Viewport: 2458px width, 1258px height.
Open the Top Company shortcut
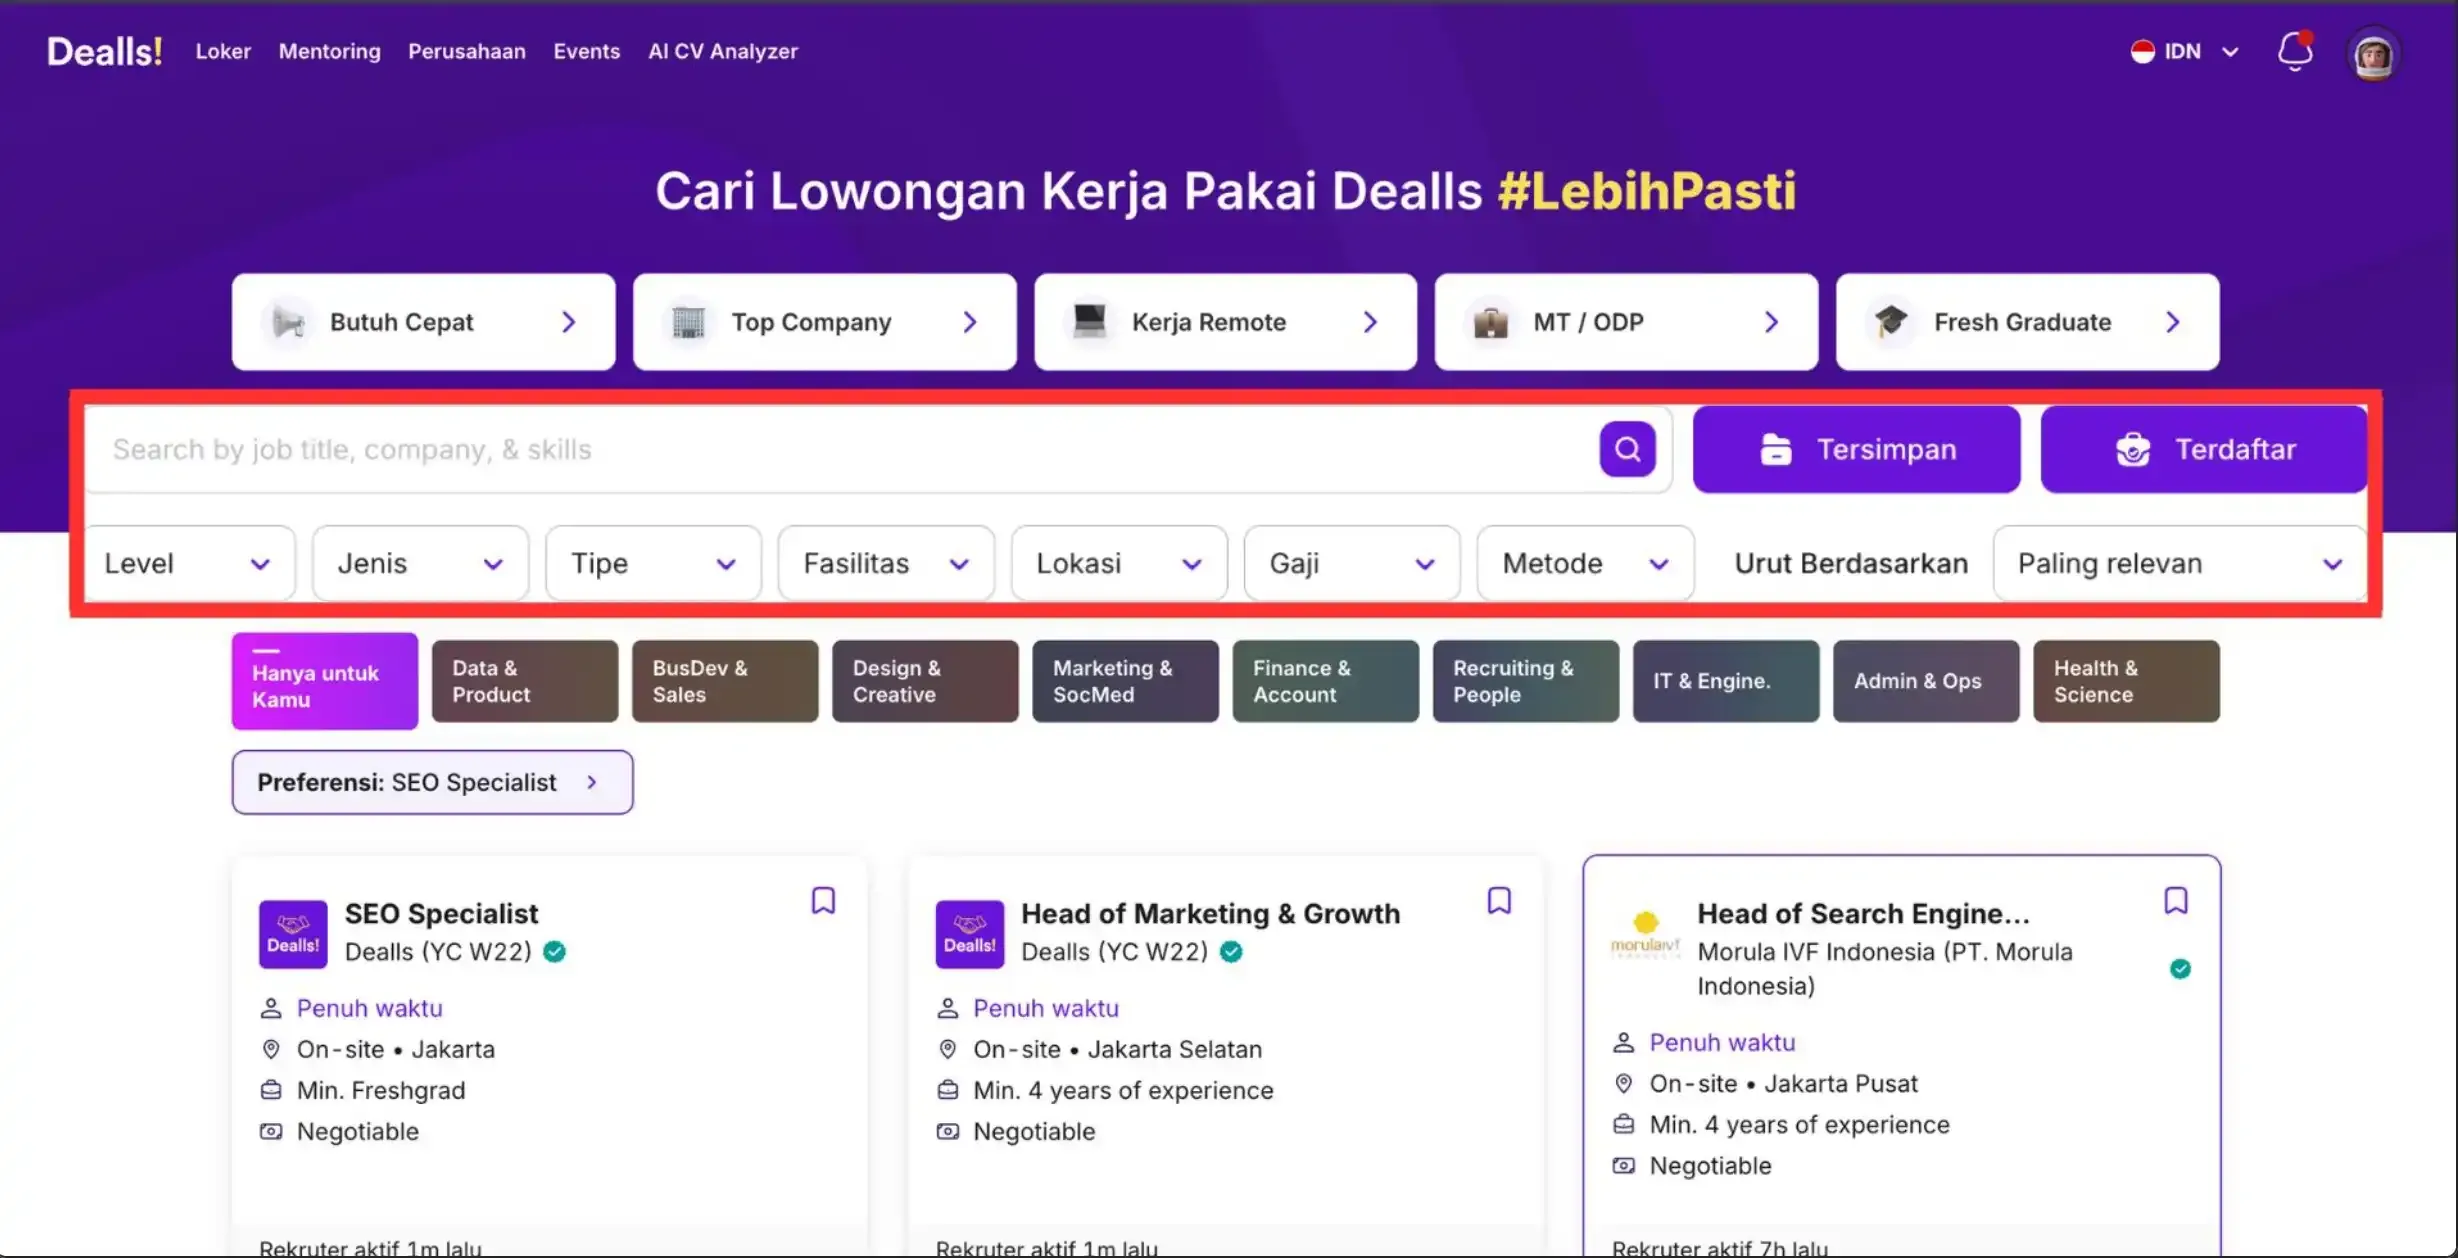coord(825,322)
